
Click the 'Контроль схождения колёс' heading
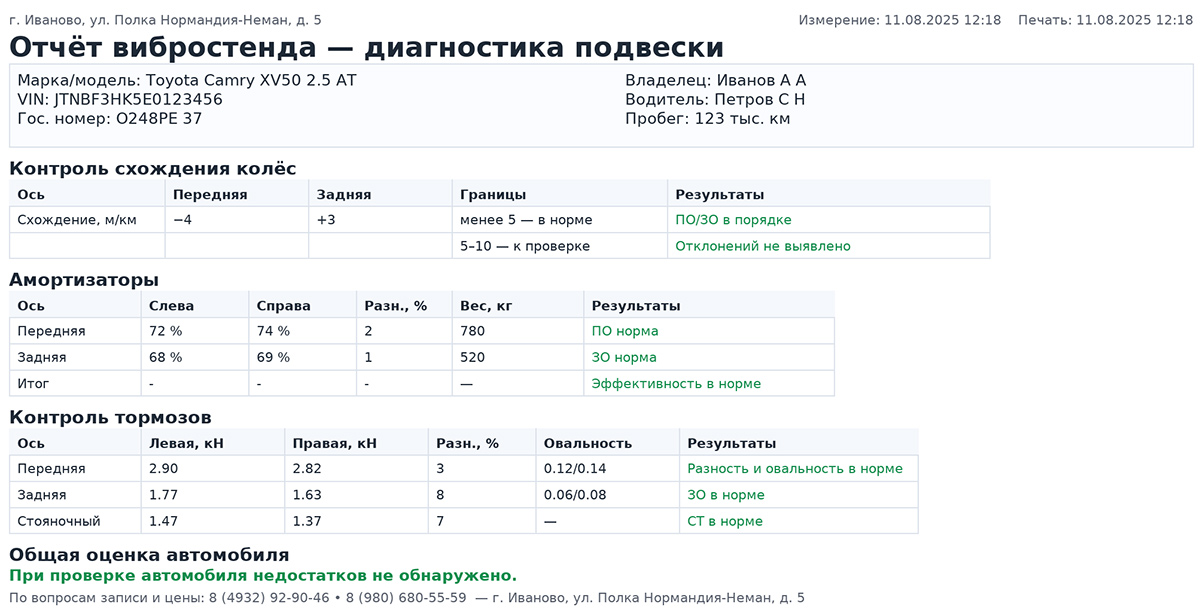pyautogui.click(x=153, y=169)
